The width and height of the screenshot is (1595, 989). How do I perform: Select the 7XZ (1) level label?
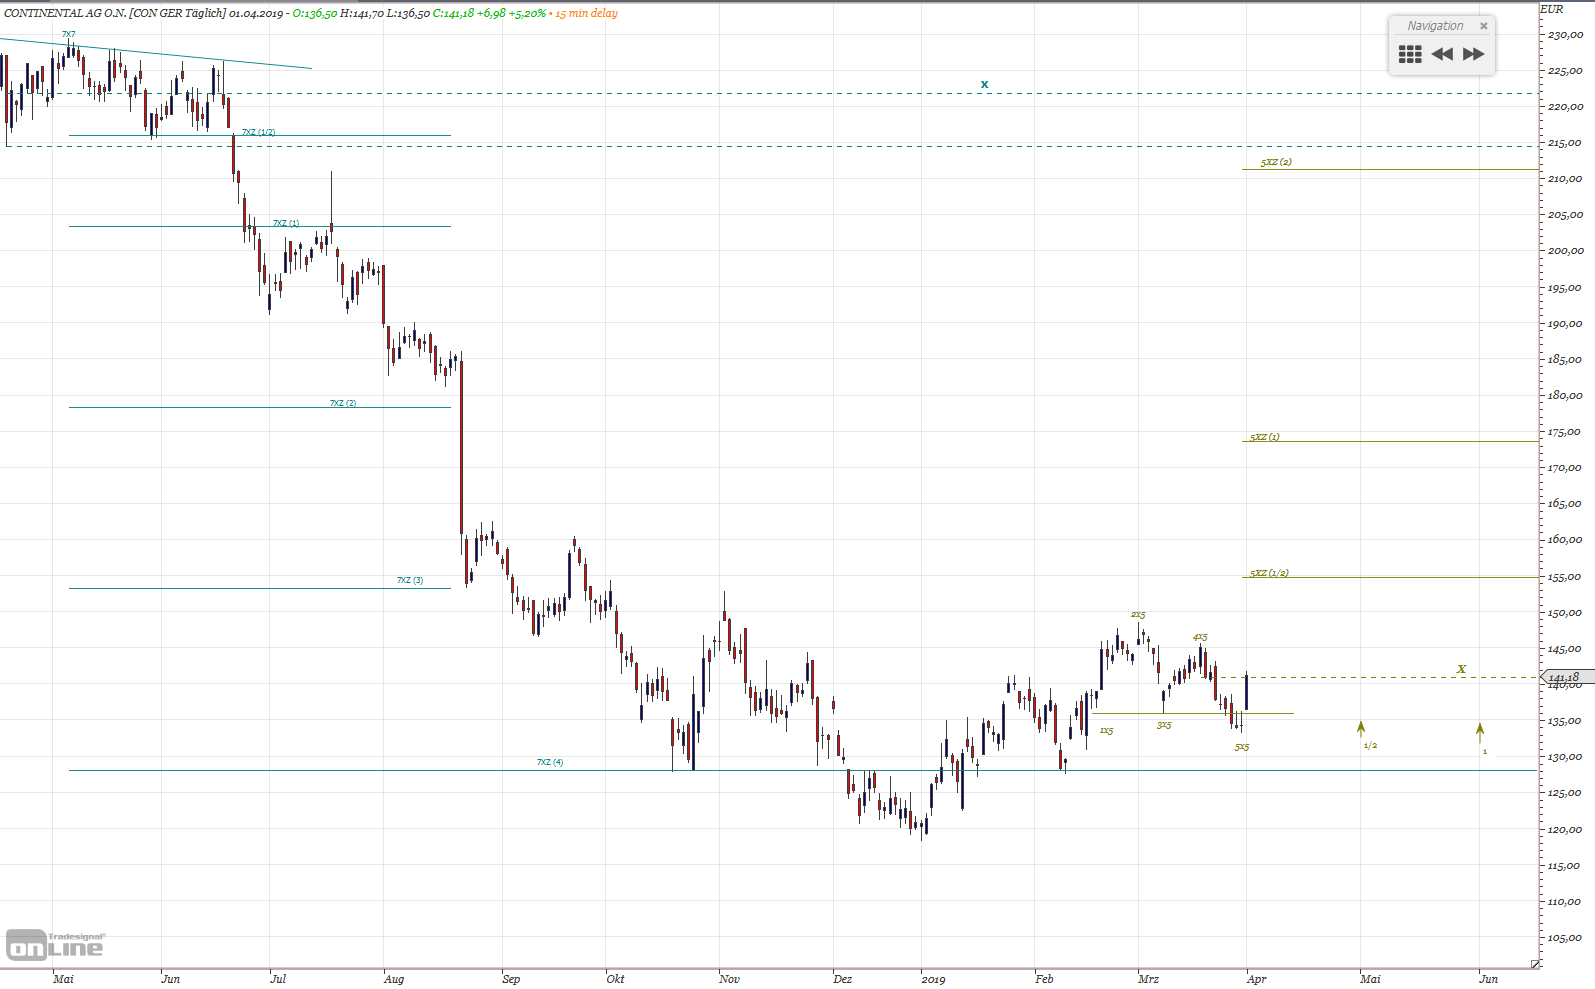(286, 223)
